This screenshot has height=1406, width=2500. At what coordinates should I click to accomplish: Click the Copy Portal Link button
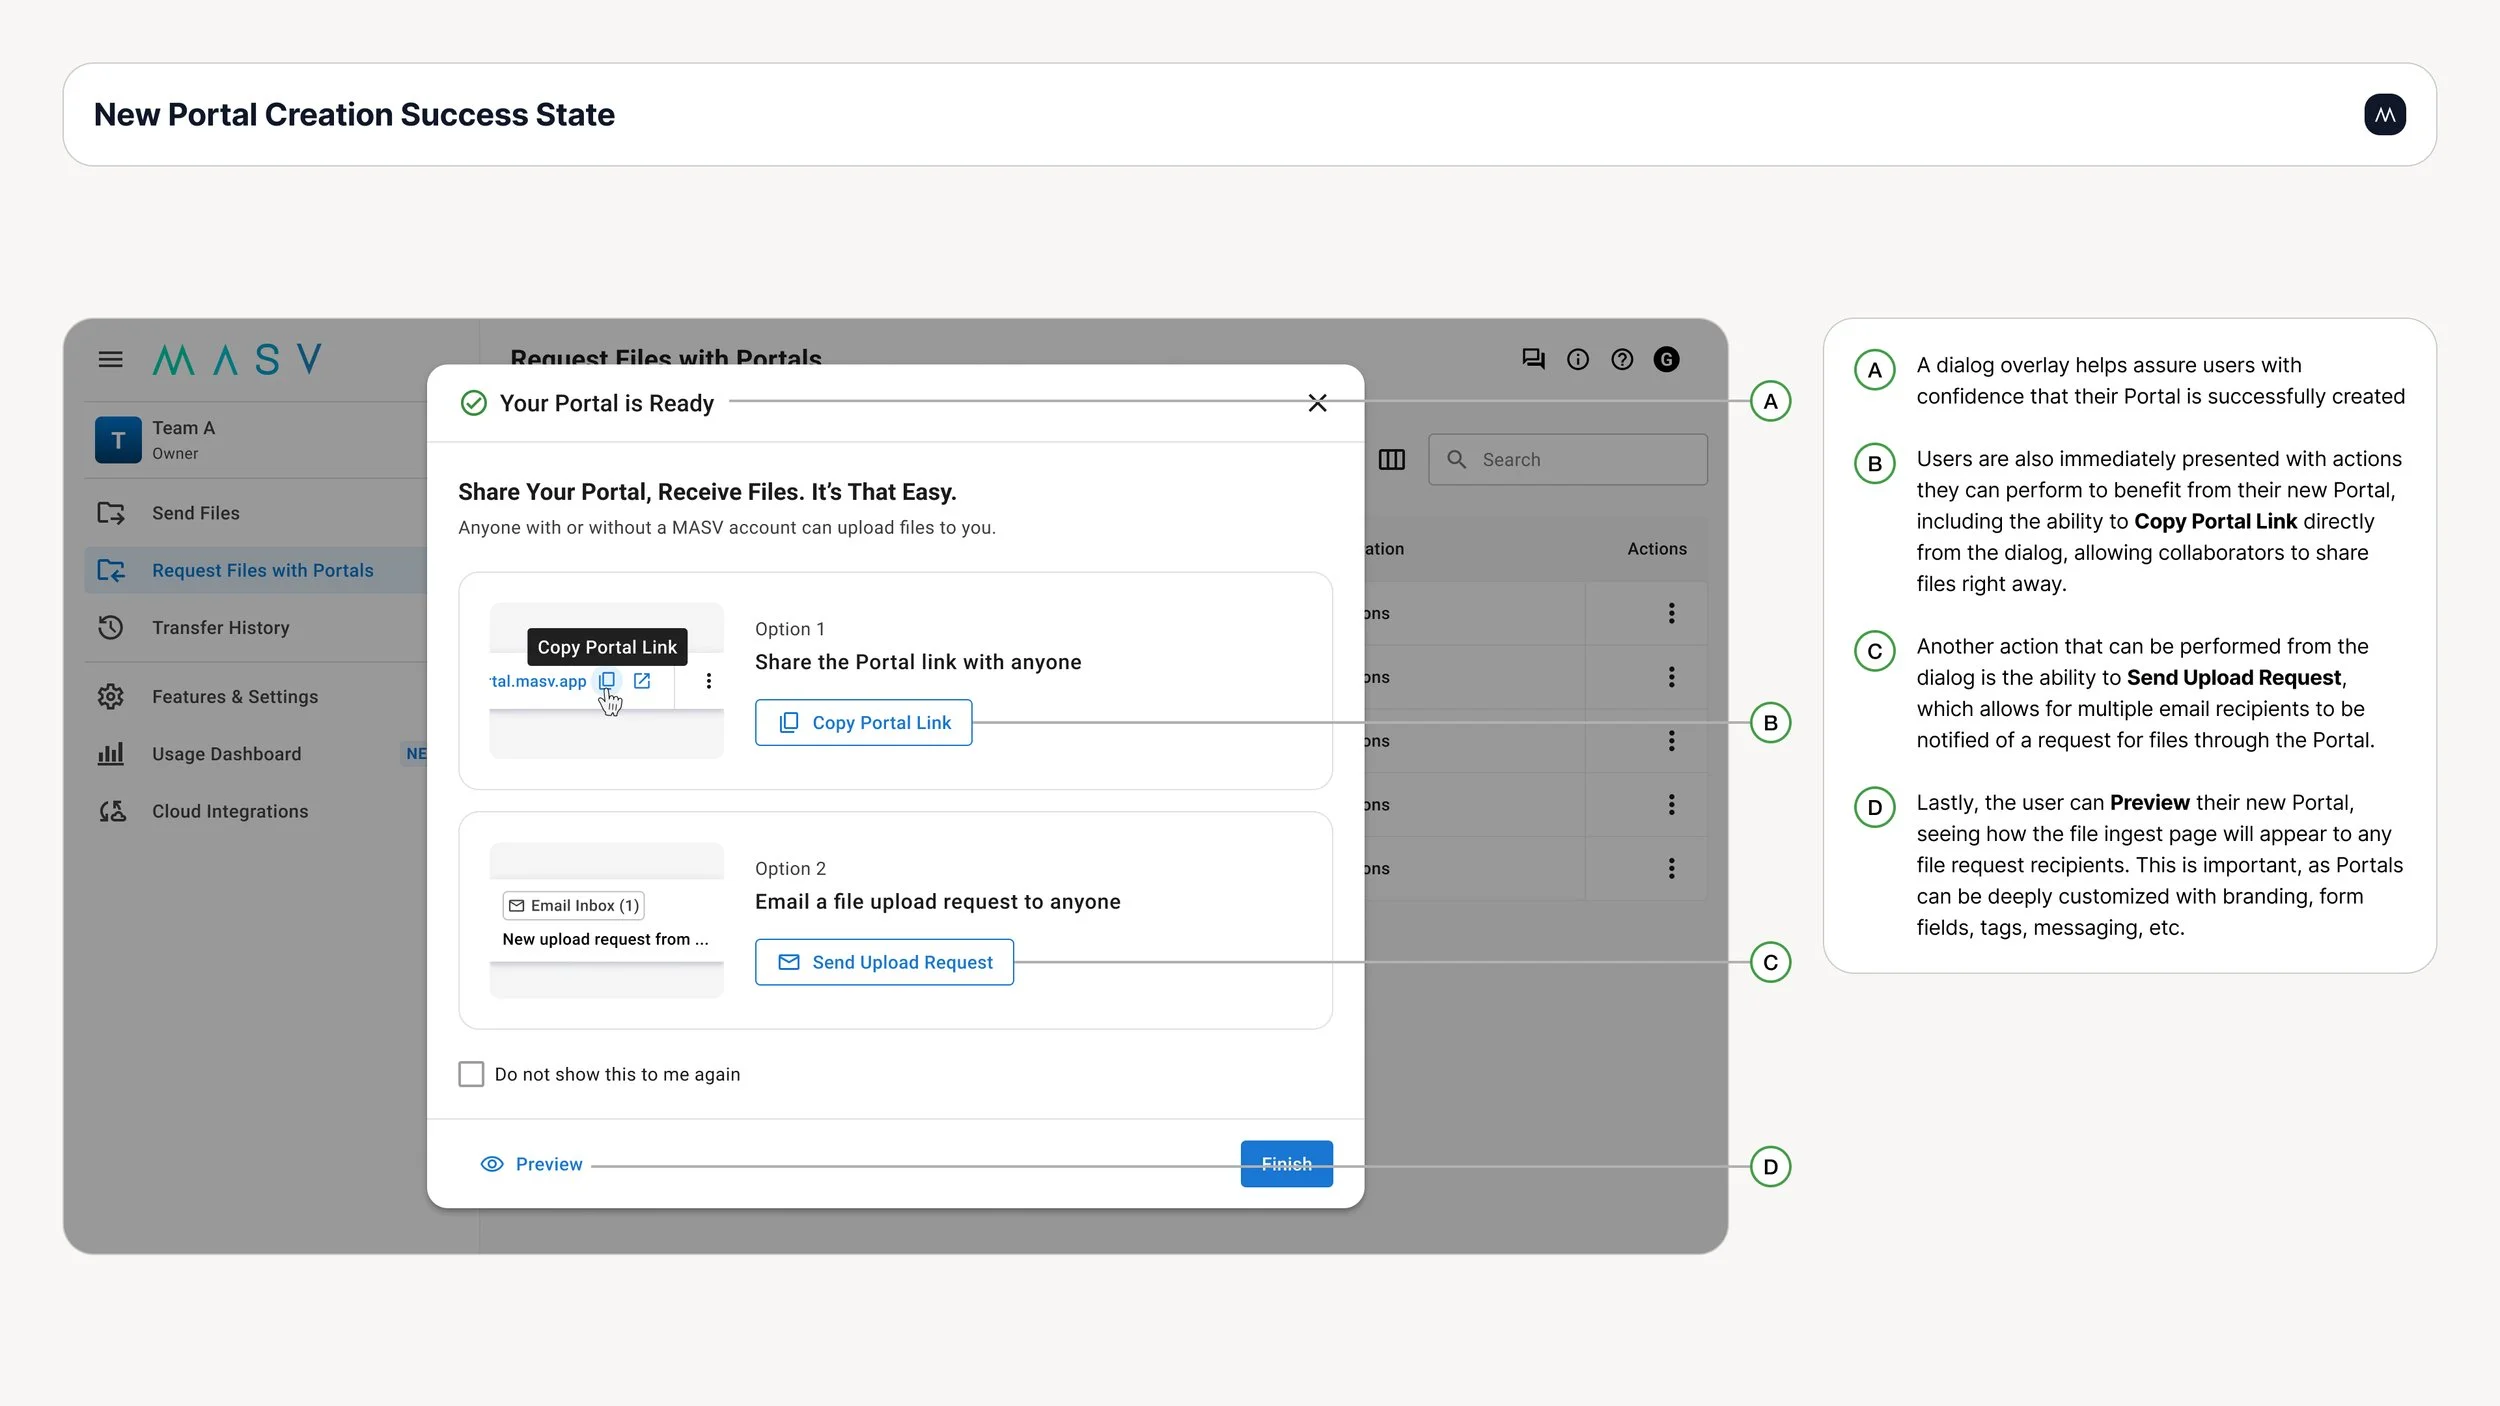(x=863, y=722)
